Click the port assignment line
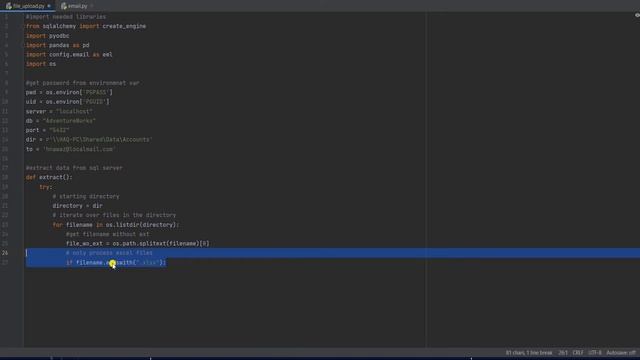Screen dimensions: 640x360 tap(47, 130)
